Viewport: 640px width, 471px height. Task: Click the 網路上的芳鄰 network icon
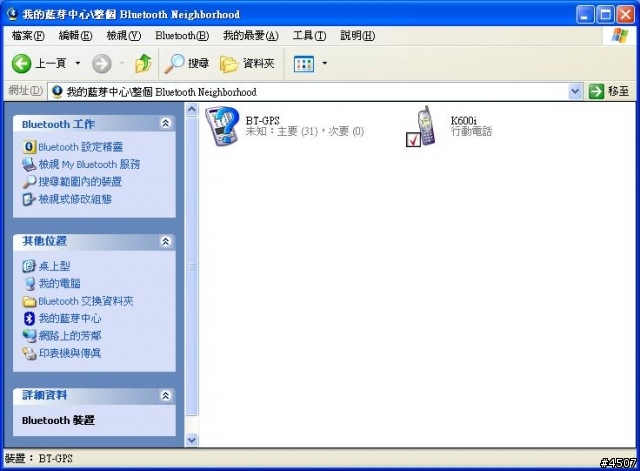(29, 336)
